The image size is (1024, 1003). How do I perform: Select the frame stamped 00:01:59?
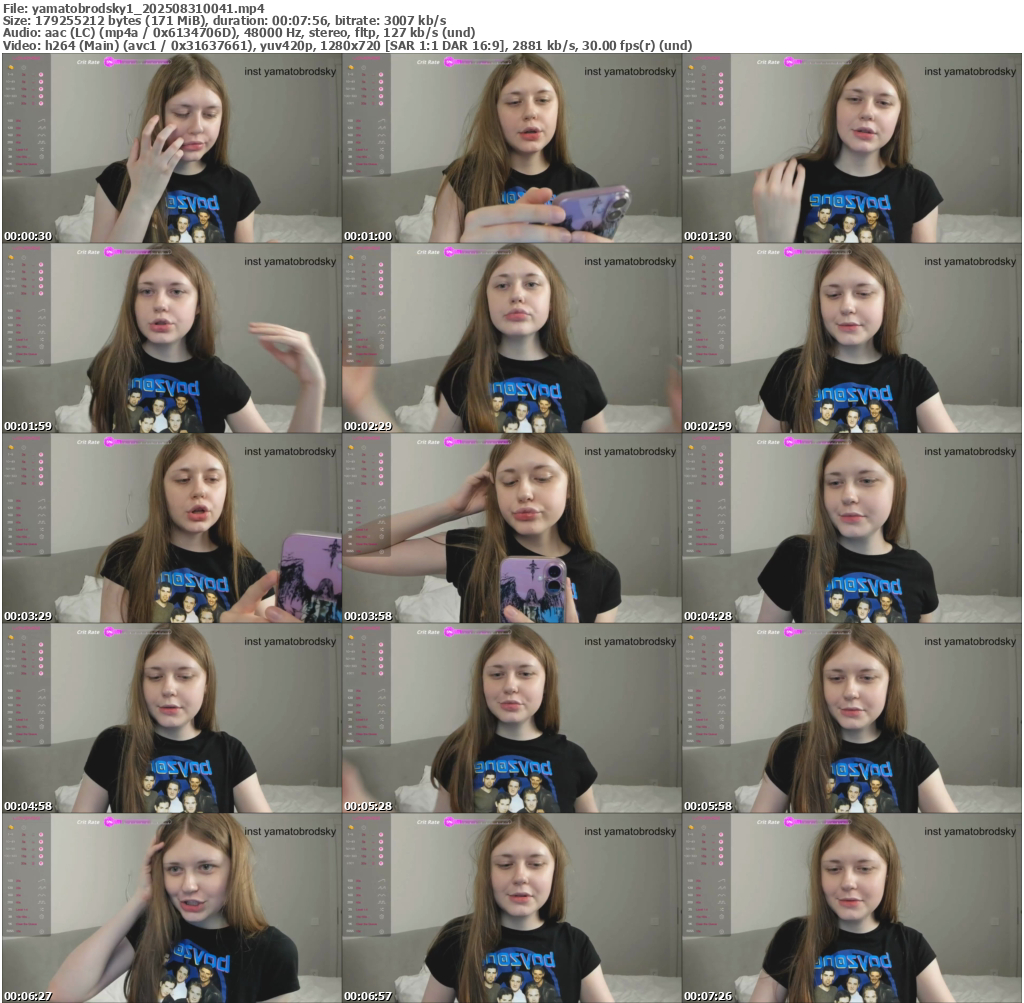coord(172,338)
